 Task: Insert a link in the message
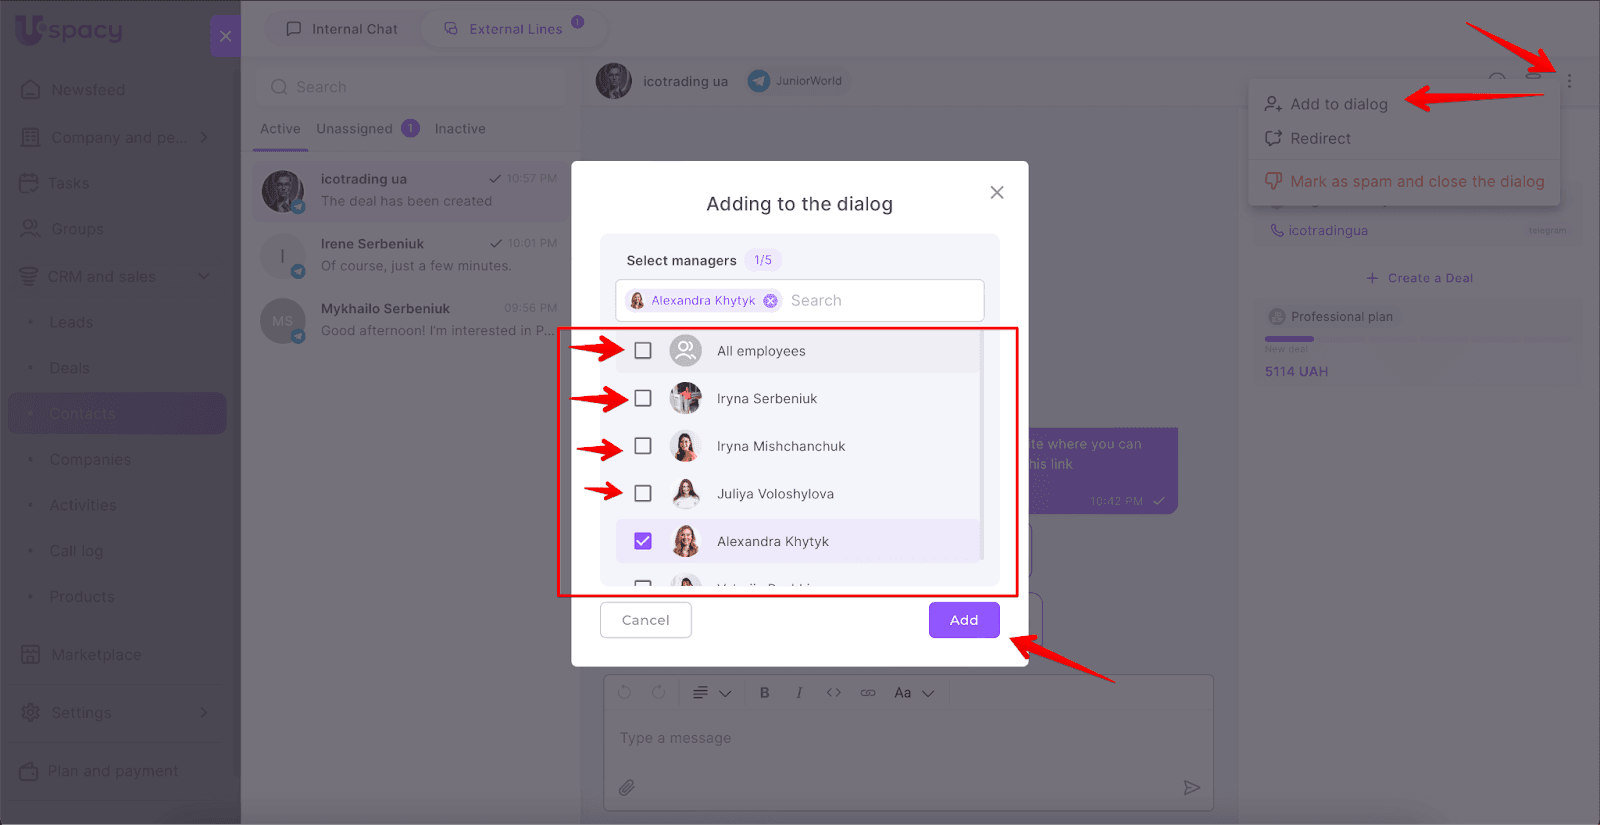(x=868, y=692)
